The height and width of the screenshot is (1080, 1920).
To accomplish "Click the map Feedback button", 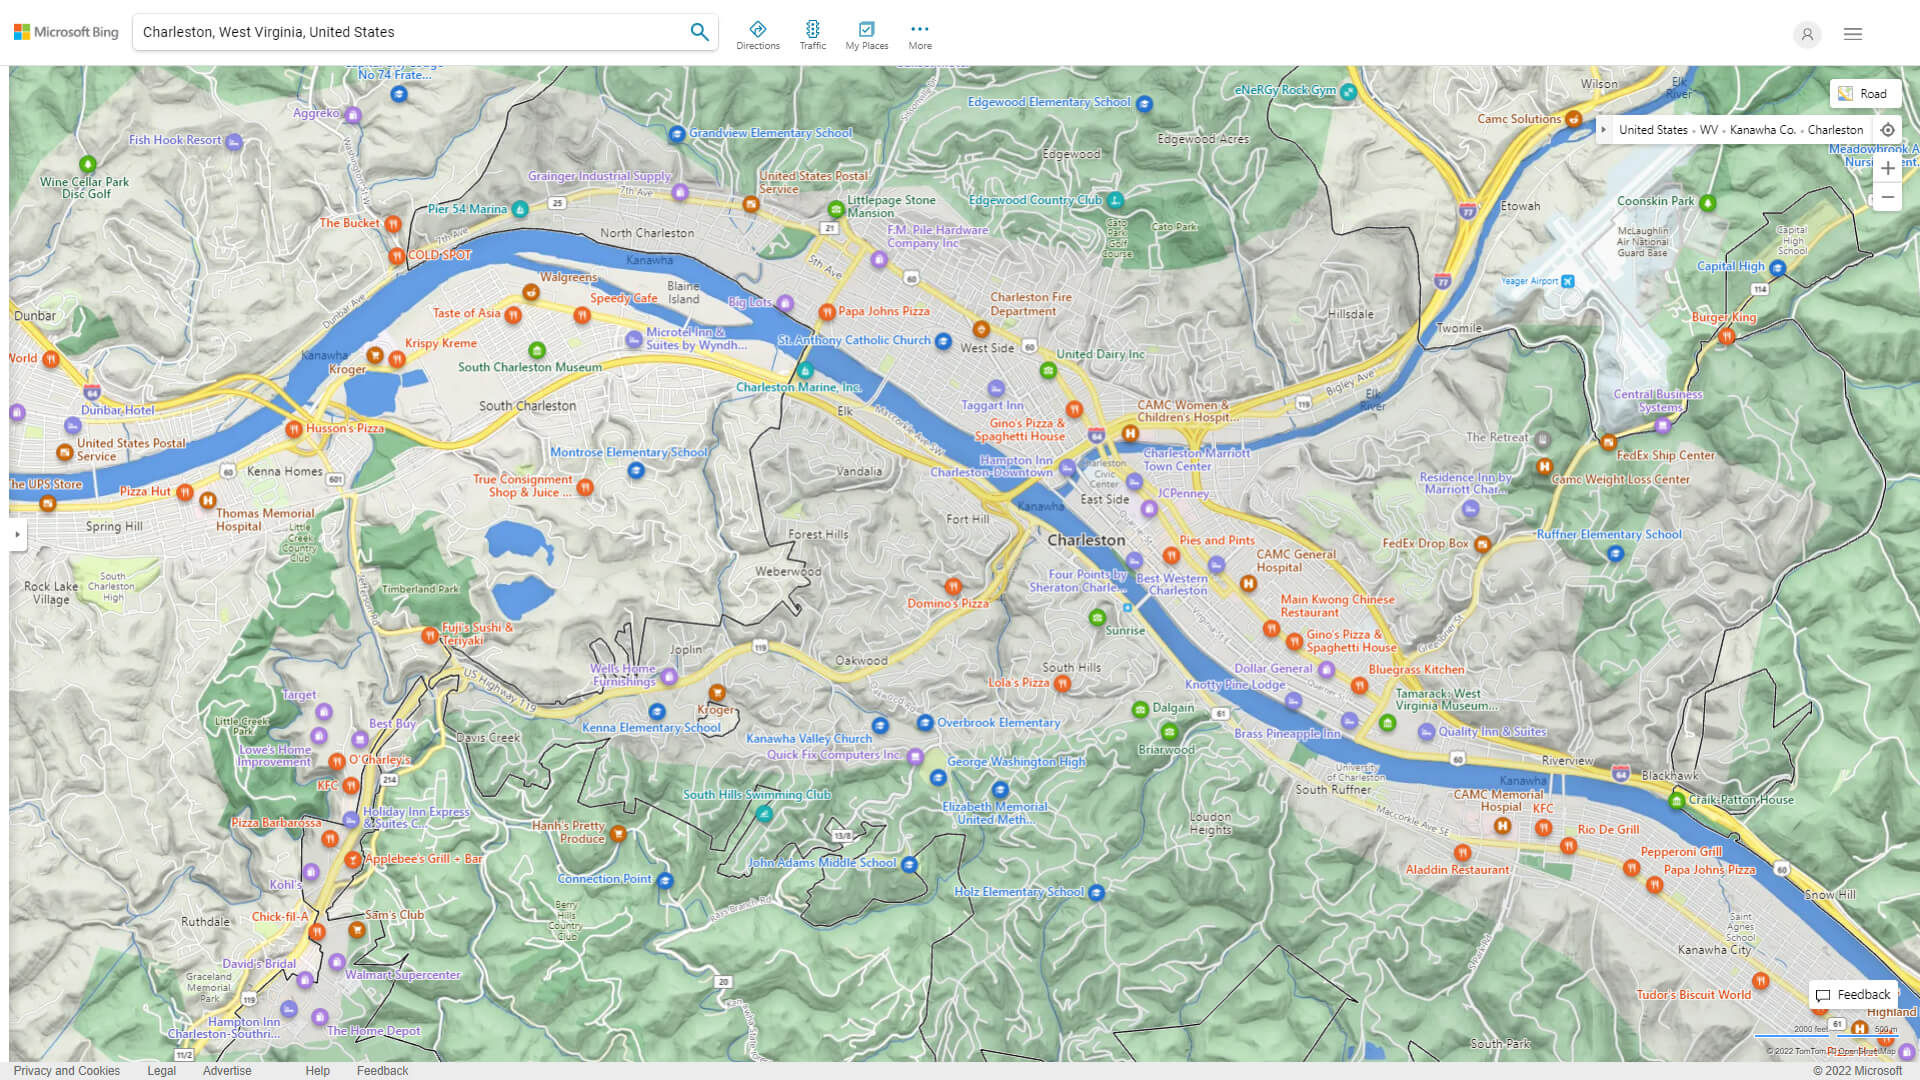I will [x=1853, y=994].
